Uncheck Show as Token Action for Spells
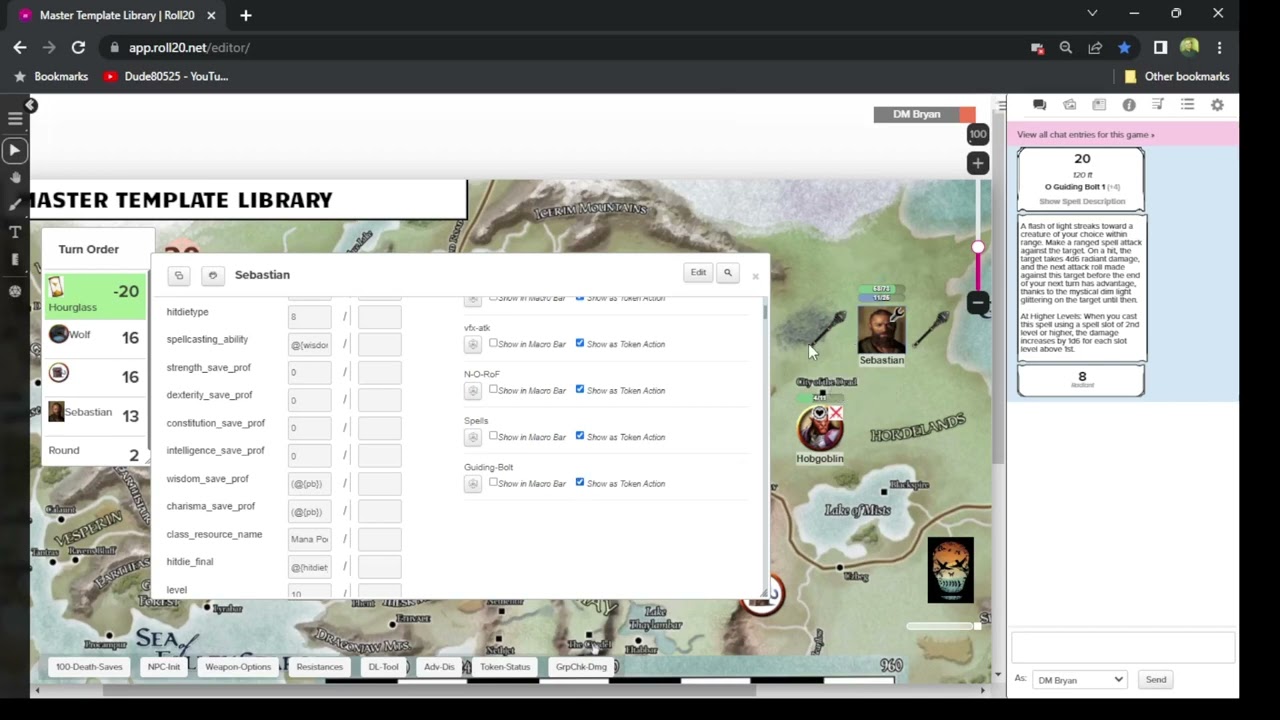 [x=580, y=436]
